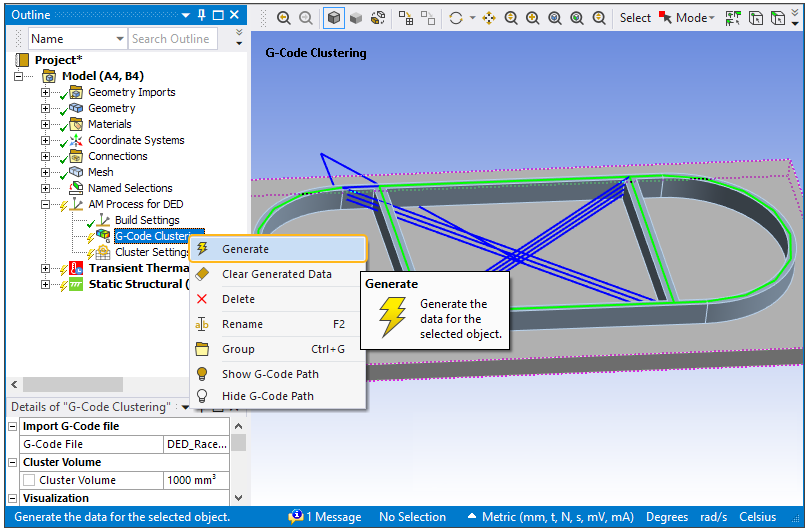Activate the Pan four-arrow tool
The width and height of the screenshot is (807, 532).
[489, 18]
